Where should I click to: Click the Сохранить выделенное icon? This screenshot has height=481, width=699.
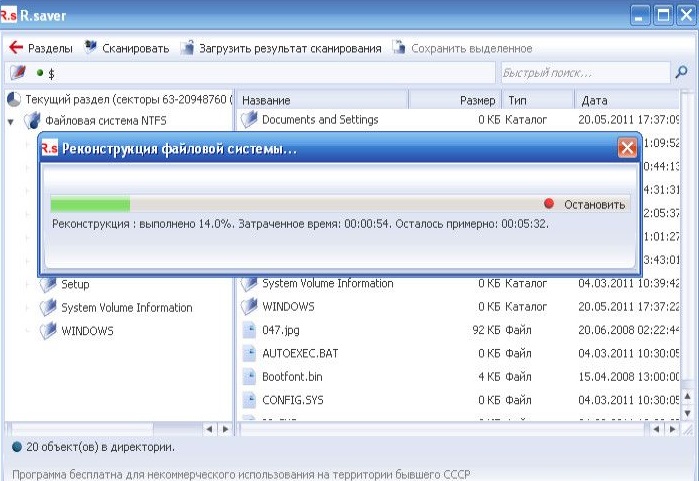point(399,47)
